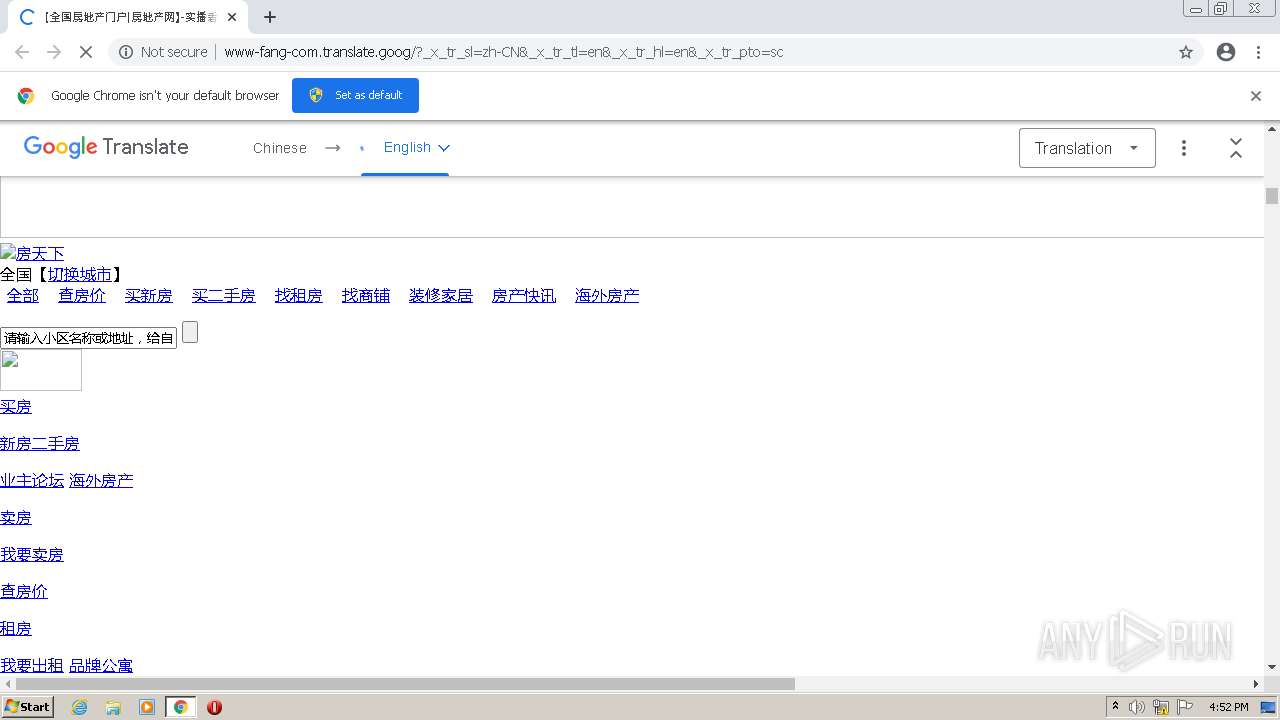Click the broken image placeholder thumbnail
1280x720 pixels.
(x=41, y=370)
